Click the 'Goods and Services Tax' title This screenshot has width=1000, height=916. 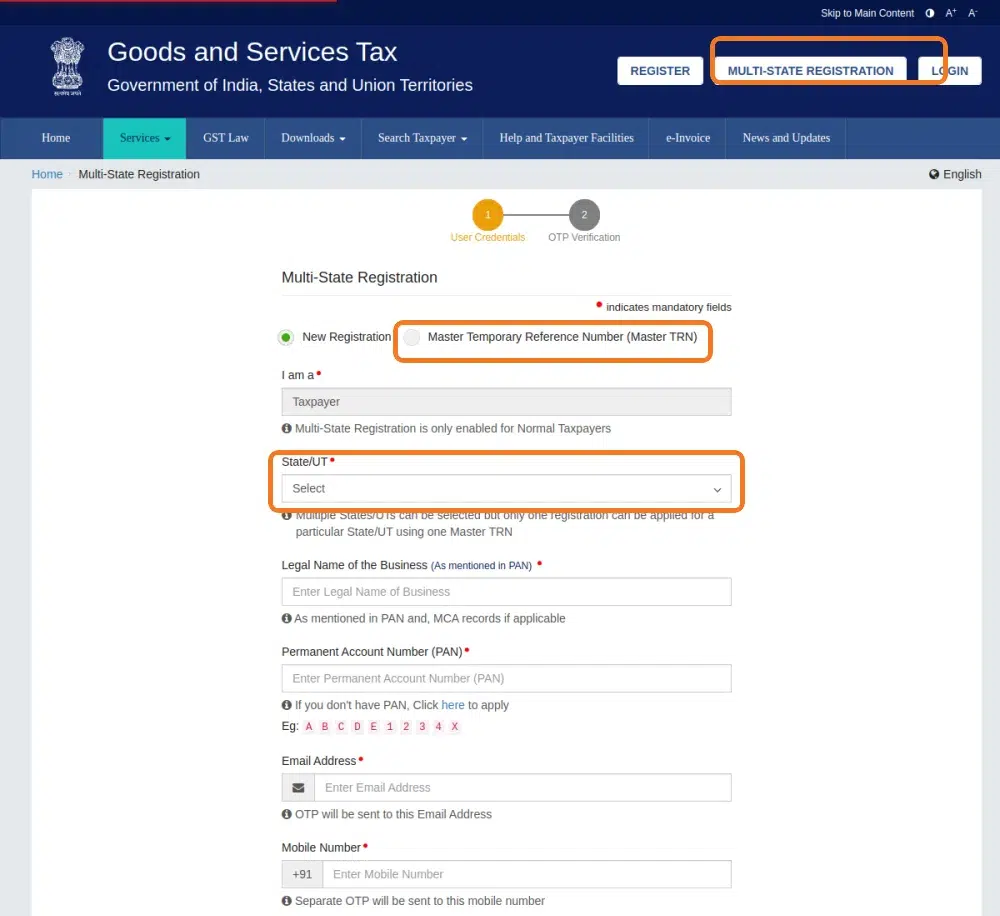tap(253, 52)
